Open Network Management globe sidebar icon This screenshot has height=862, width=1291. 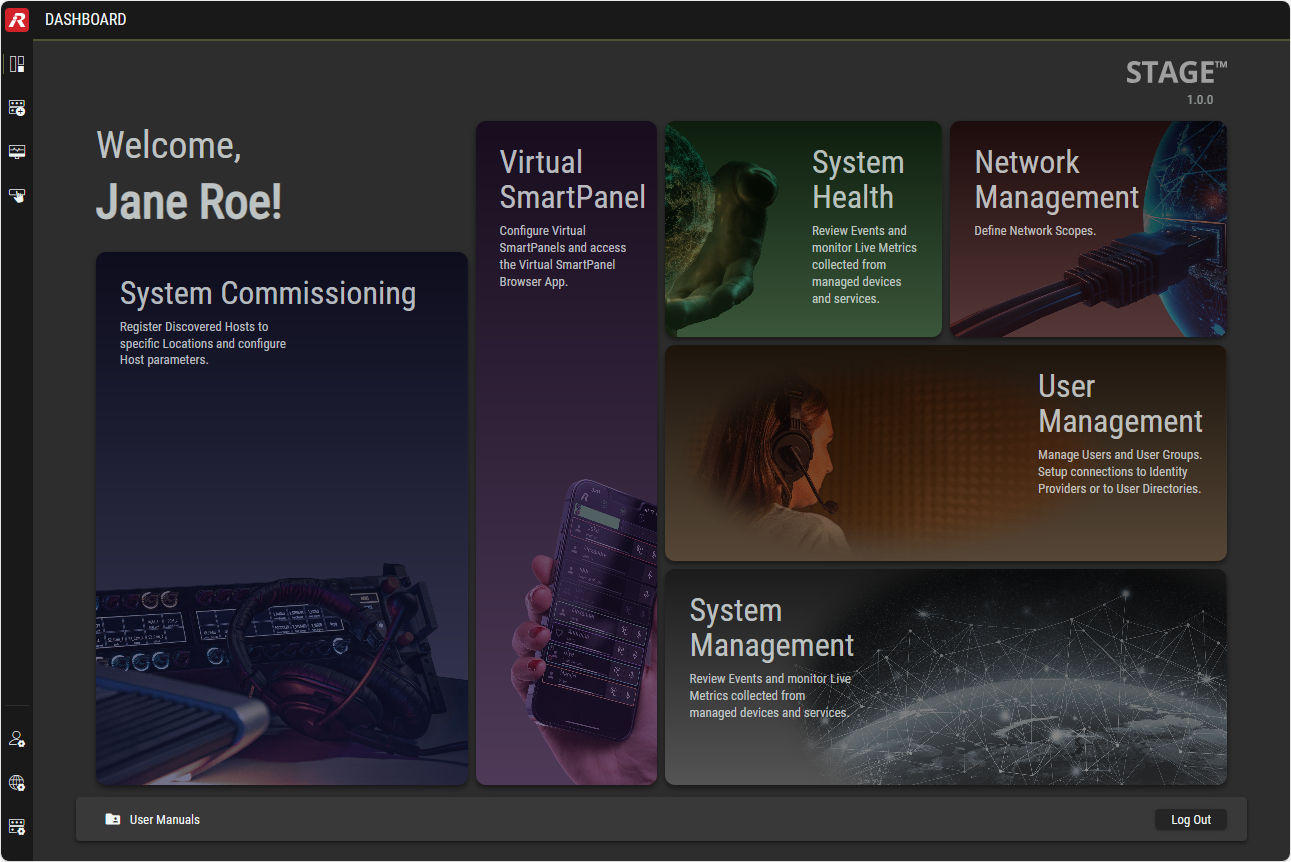point(17,783)
